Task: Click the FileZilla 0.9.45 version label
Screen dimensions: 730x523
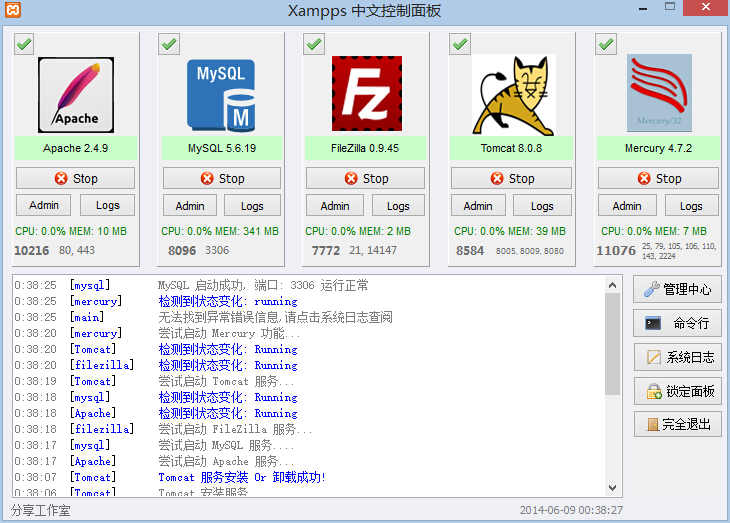Action: pyautogui.click(x=365, y=148)
